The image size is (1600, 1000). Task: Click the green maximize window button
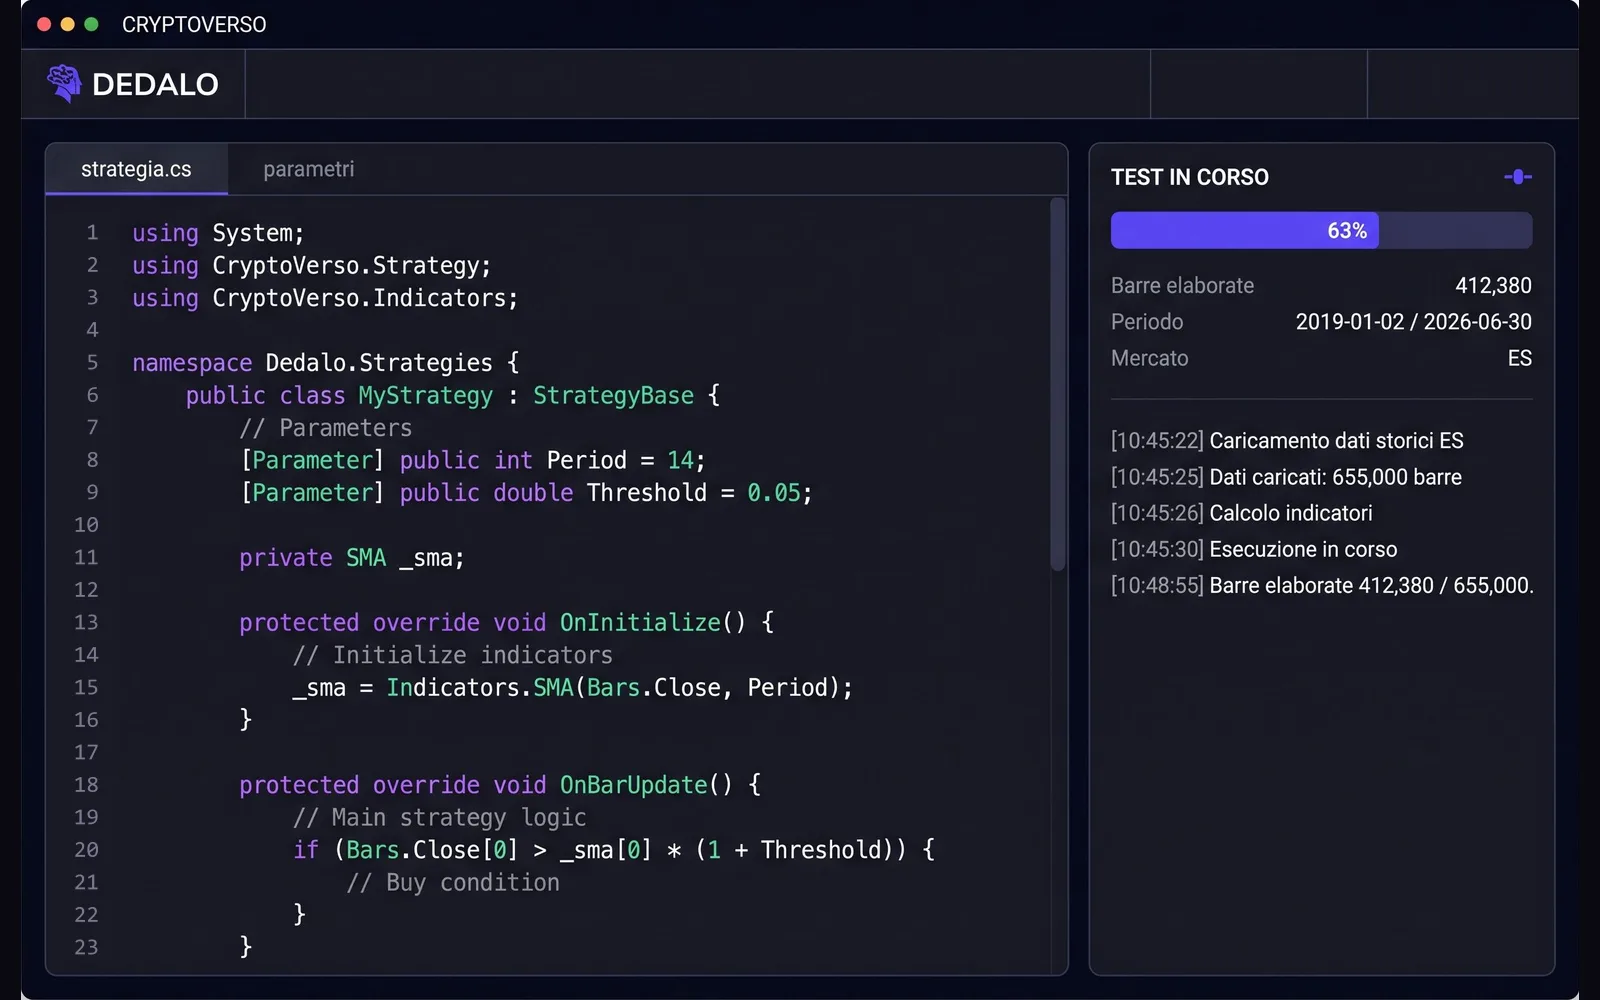(x=91, y=24)
